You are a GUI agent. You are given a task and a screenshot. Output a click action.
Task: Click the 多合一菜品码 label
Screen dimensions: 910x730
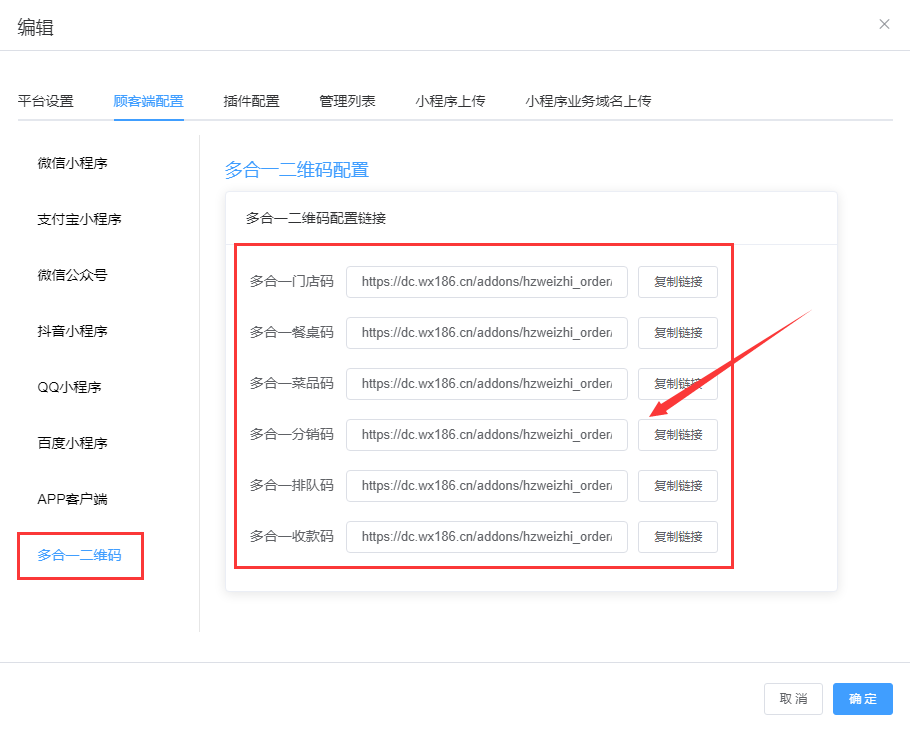(x=292, y=384)
